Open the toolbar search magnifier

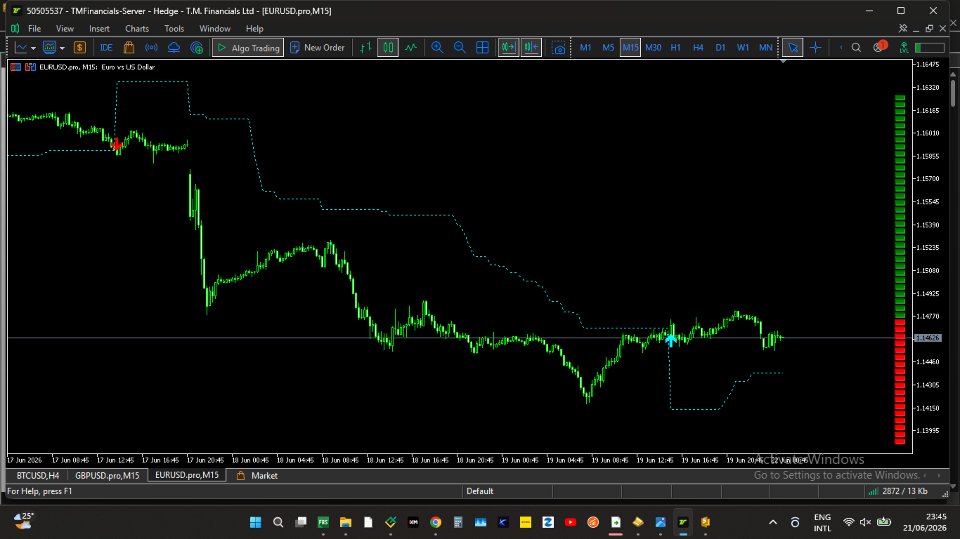pos(857,47)
